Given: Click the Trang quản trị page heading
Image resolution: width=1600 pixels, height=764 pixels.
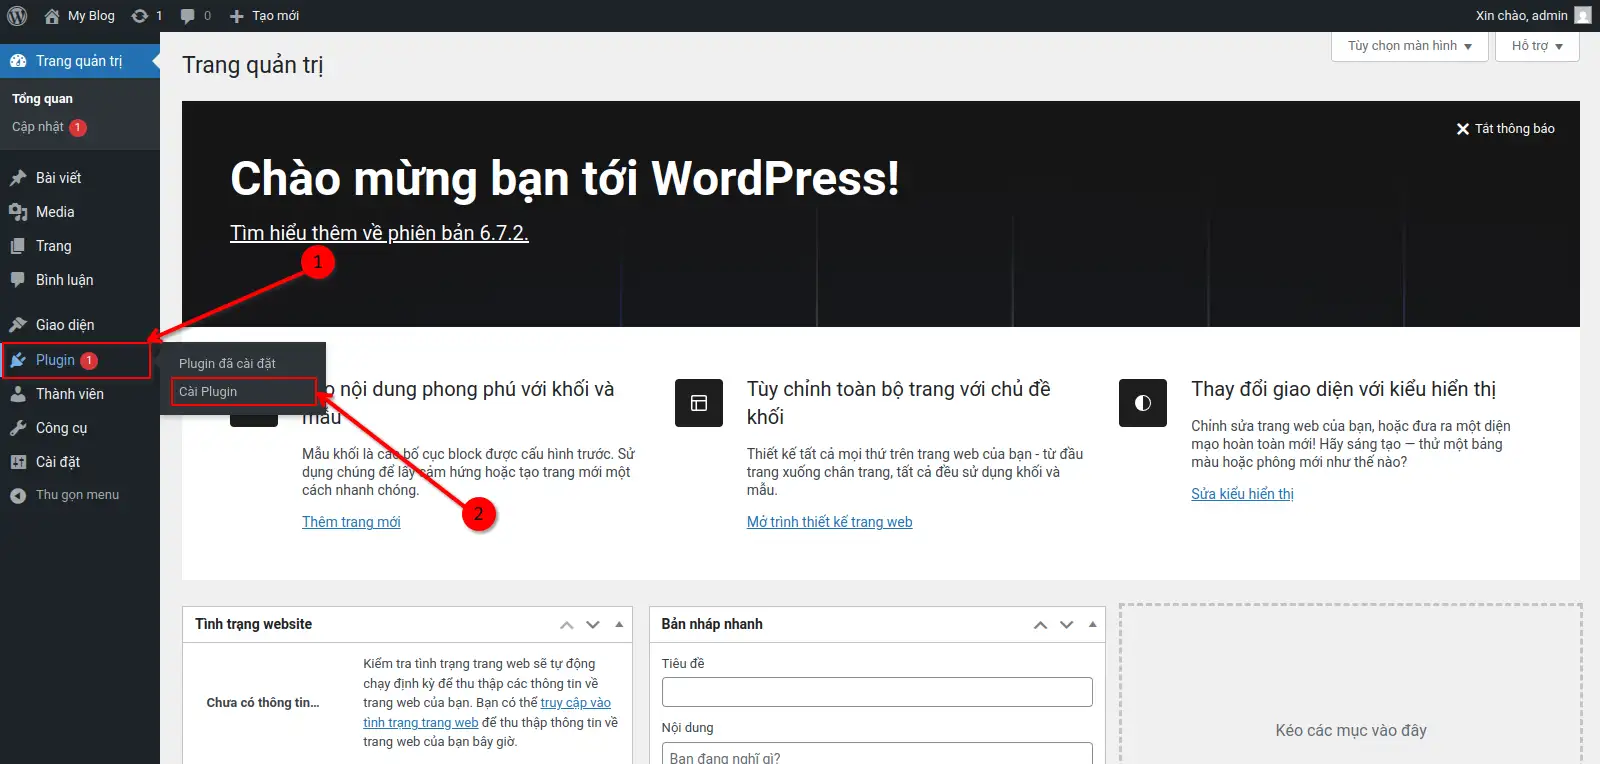Looking at the screenshot, I should pos(253,65).
